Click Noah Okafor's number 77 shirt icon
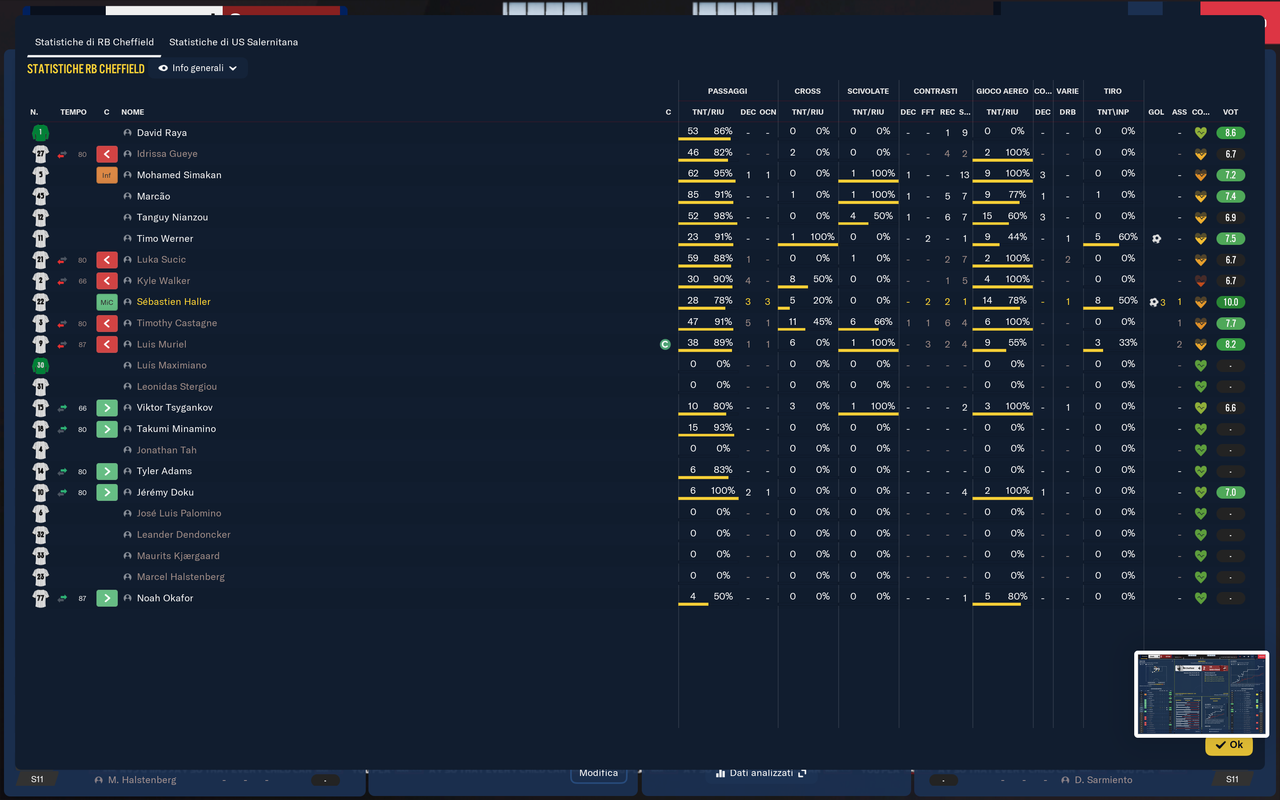The height and width of the screenshot is (800, 1280). click(40, 598)
